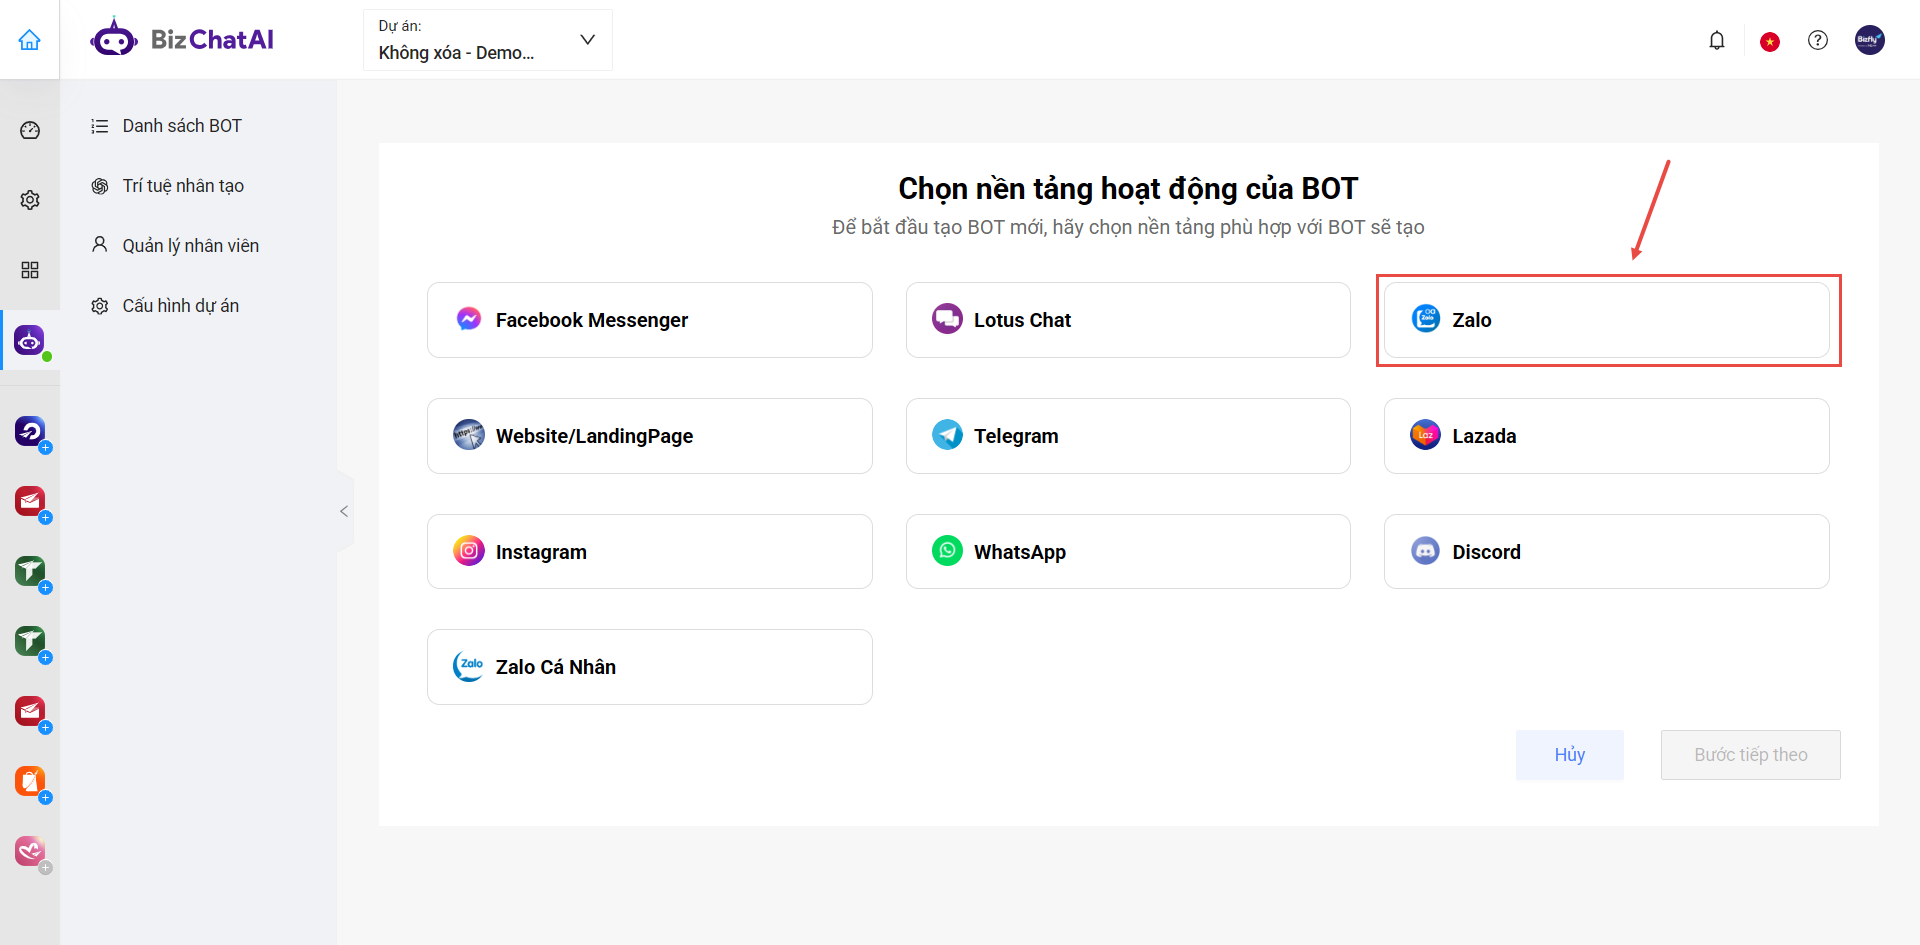
Task: Click the Messenger logo icon
Action: (469, 319)
